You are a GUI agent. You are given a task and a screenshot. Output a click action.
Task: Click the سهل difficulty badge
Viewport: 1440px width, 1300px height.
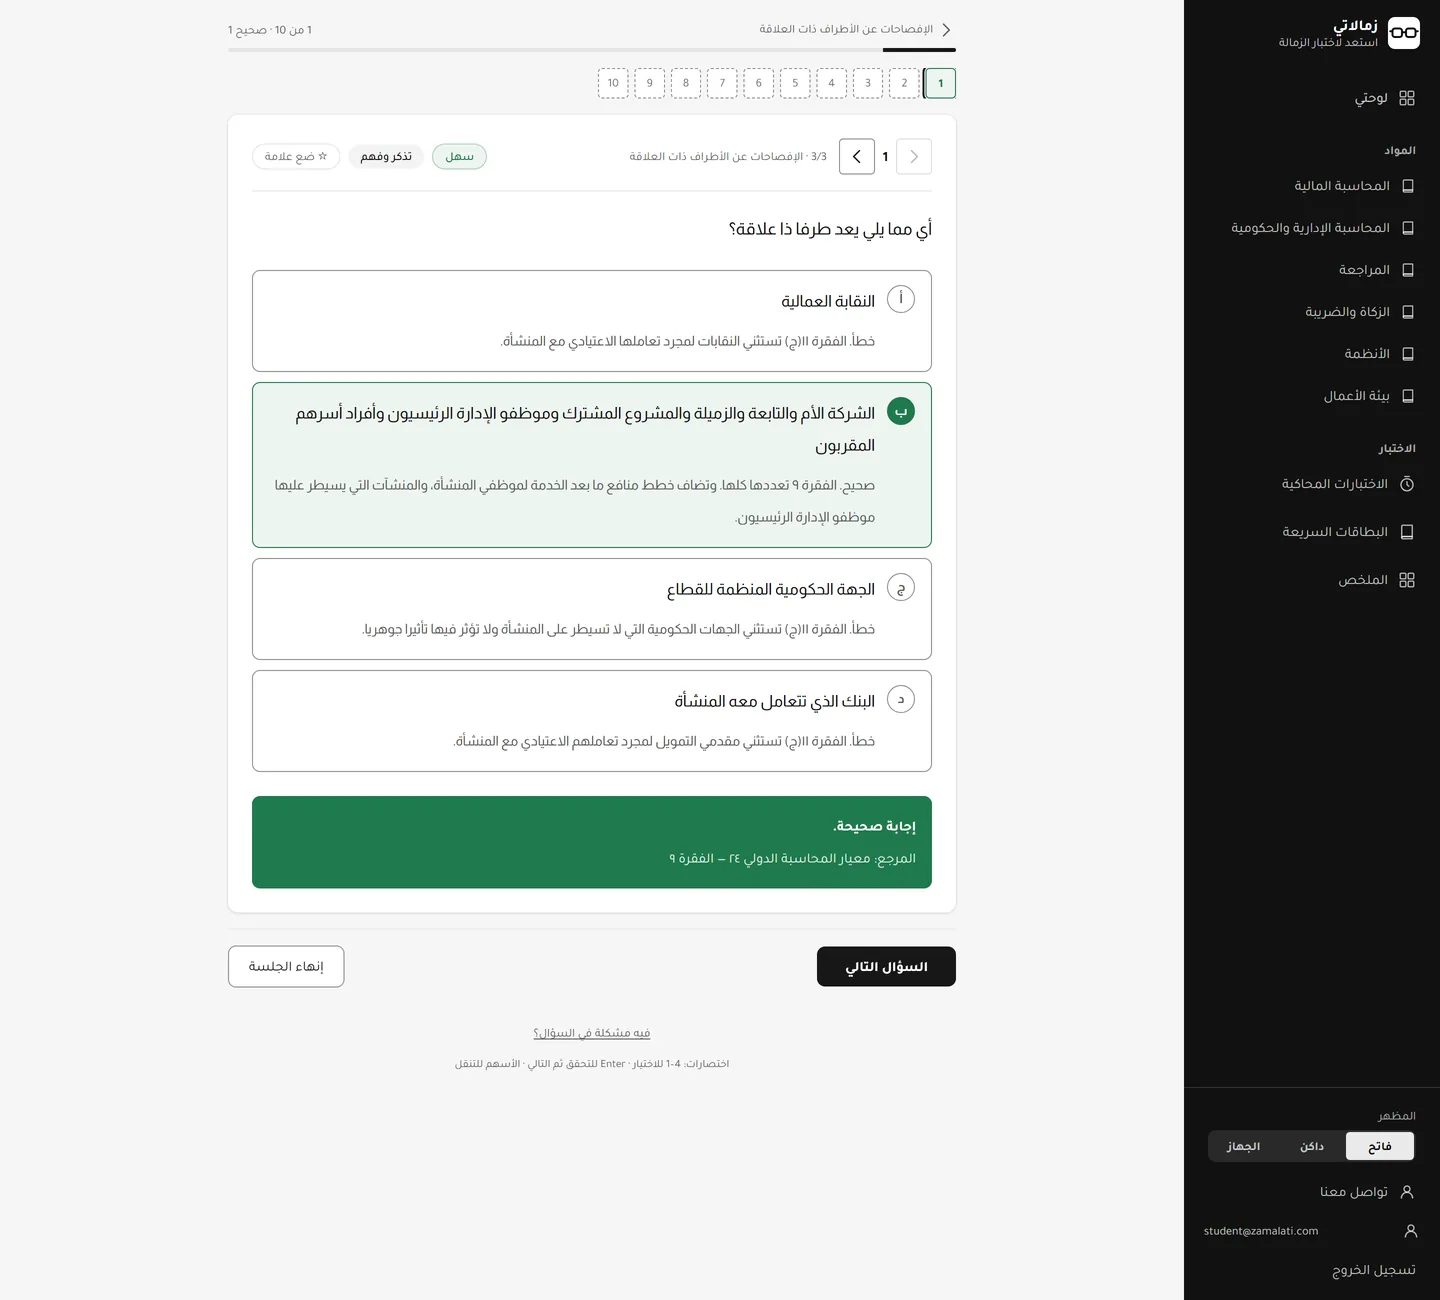coord(459,156)
